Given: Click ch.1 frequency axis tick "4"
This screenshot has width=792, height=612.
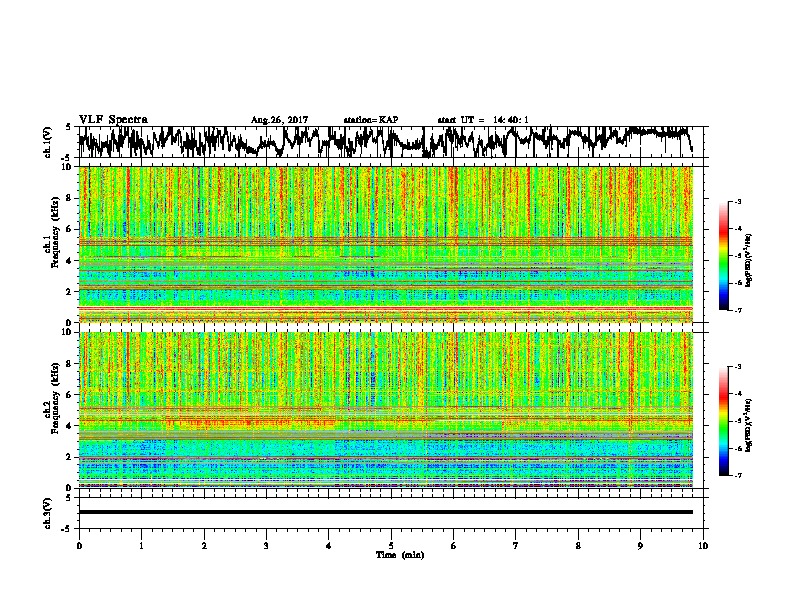Looking at the screenshot, I should click(x=70, y=261).
